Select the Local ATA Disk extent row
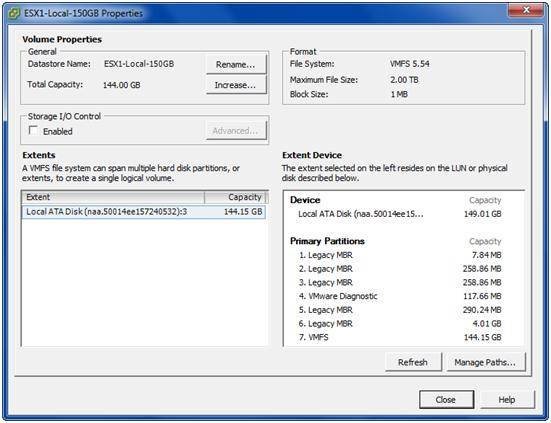Viewport: 551px width, 423px height. point(143,212)
